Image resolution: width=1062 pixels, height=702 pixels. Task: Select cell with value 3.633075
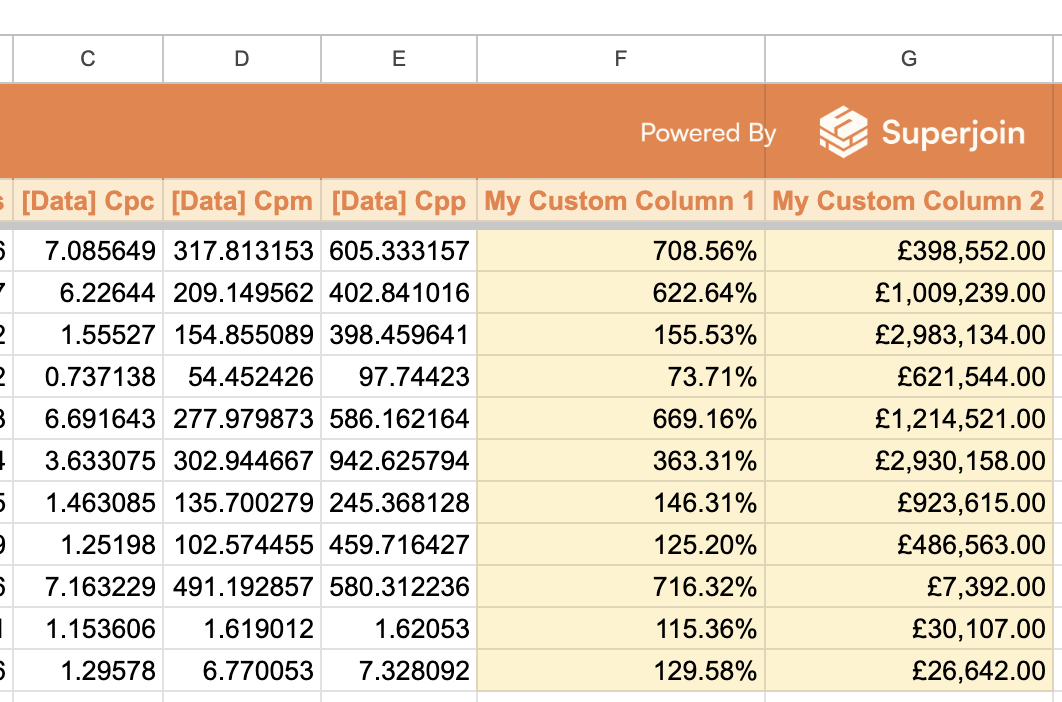pyautogui.click(x=88, y=461)
